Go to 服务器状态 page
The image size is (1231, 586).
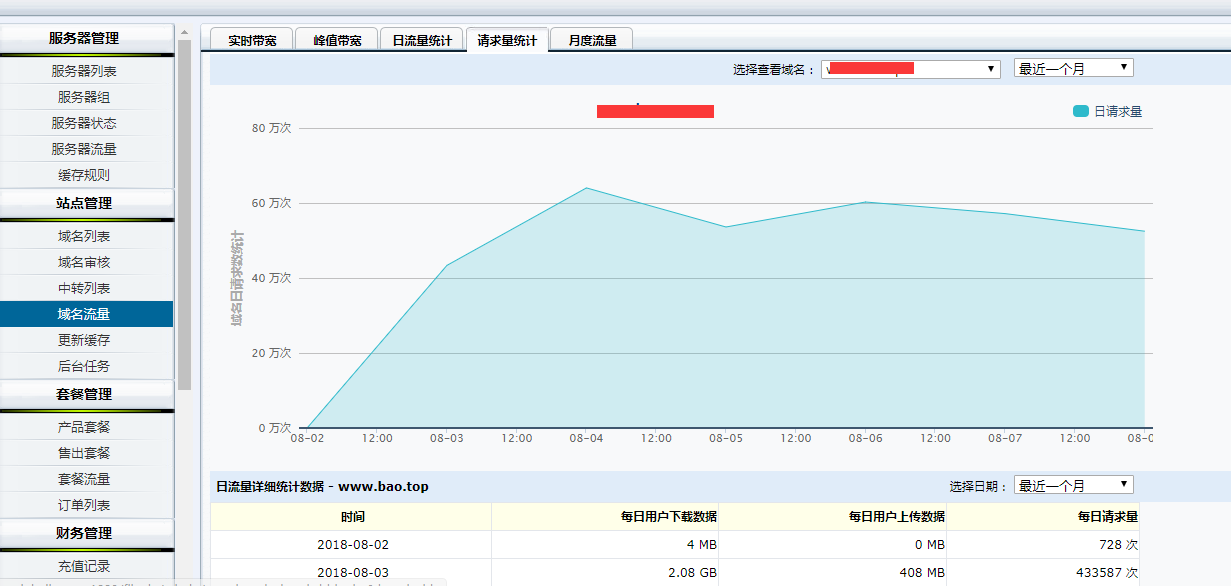pyautogui.click(x=84, y=123)
